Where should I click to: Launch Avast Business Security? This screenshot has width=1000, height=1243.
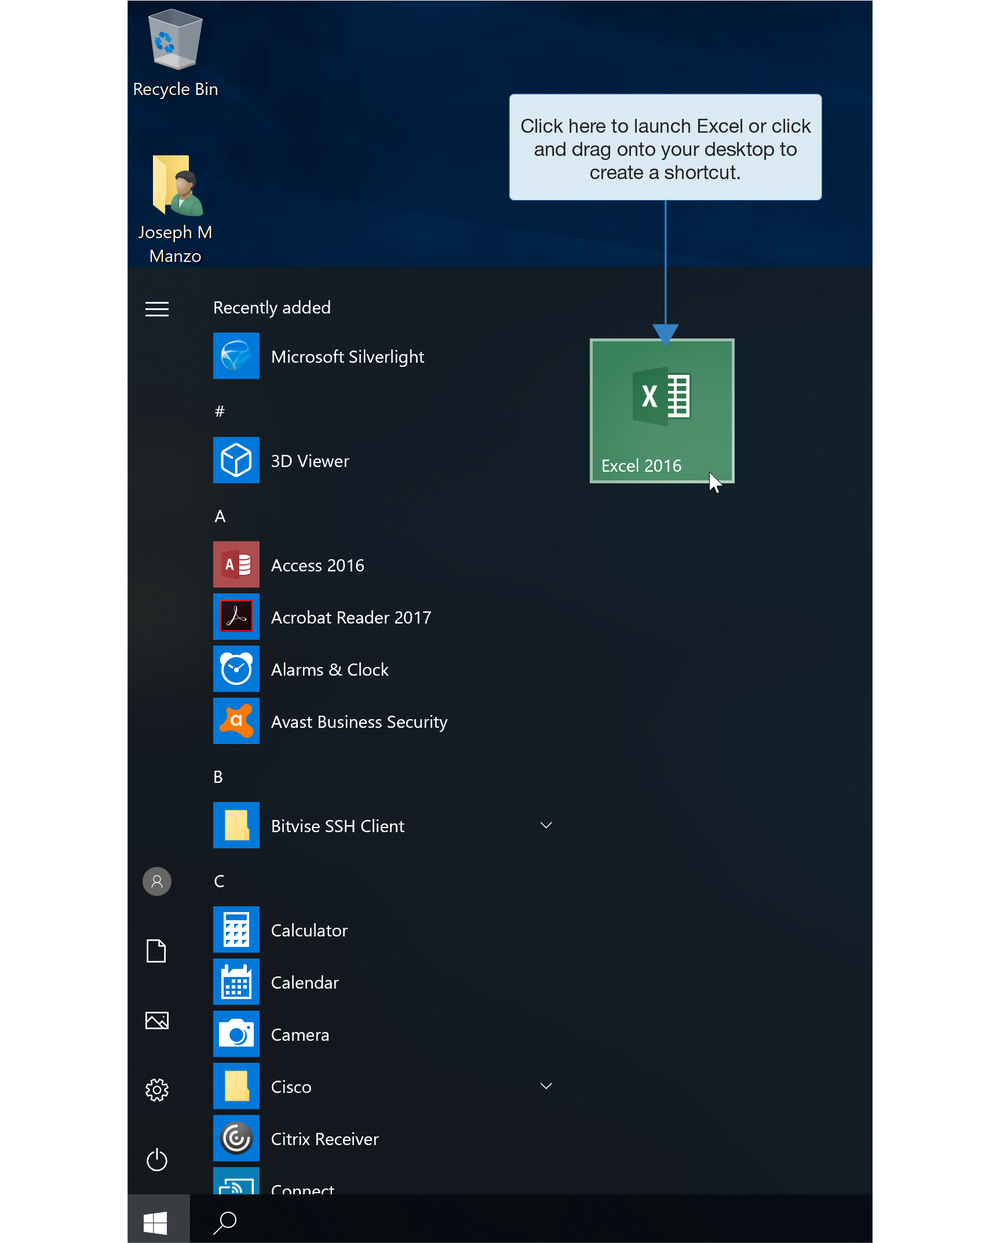pyautogui.click(x=358, y=722)
